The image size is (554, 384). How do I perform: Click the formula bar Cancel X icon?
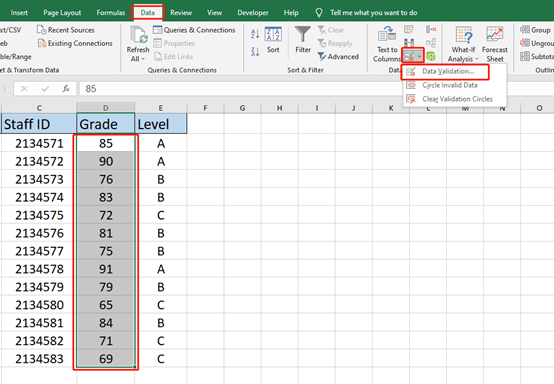(24, 89)
